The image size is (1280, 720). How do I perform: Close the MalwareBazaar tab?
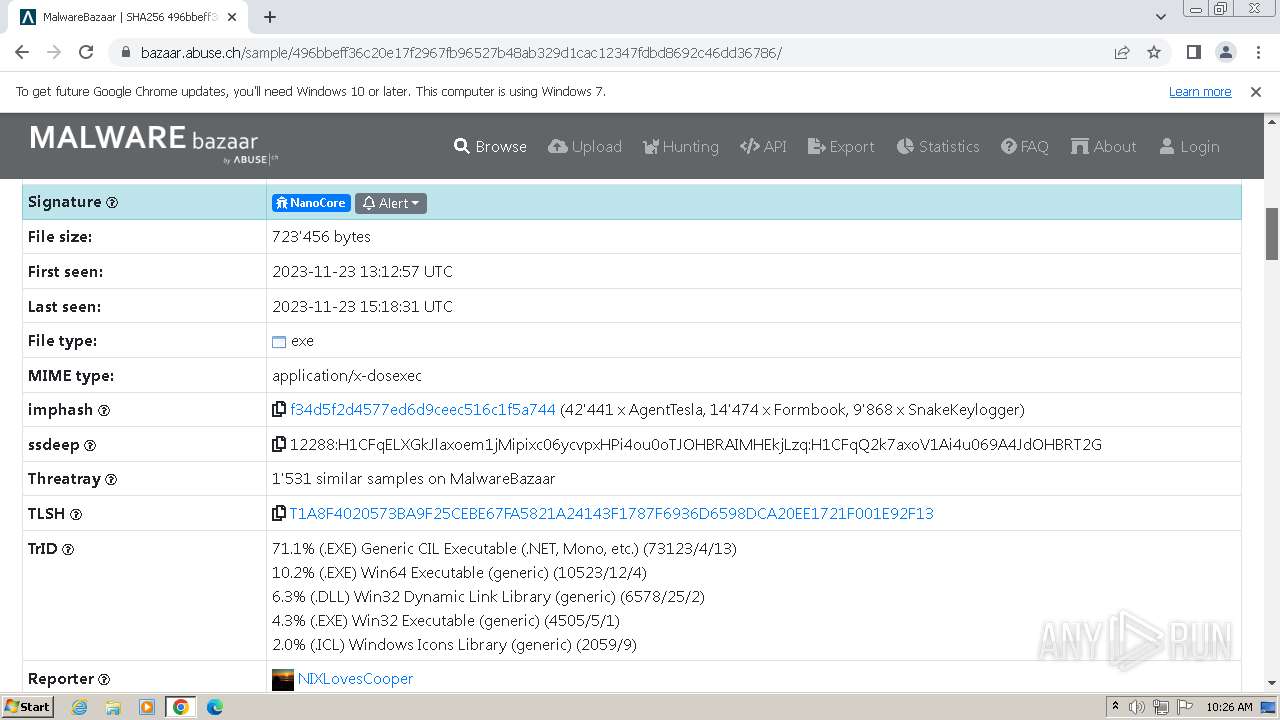pyautogui.click(x=232, y=17)
